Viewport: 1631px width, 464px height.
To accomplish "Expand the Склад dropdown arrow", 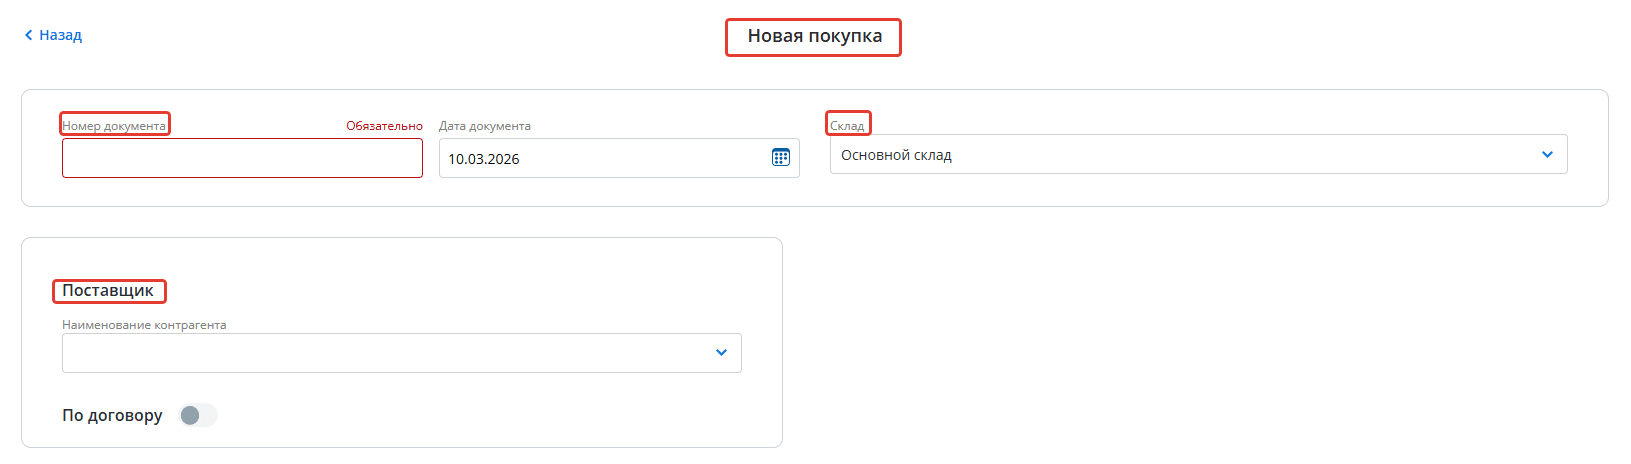I will [1547, 155].
